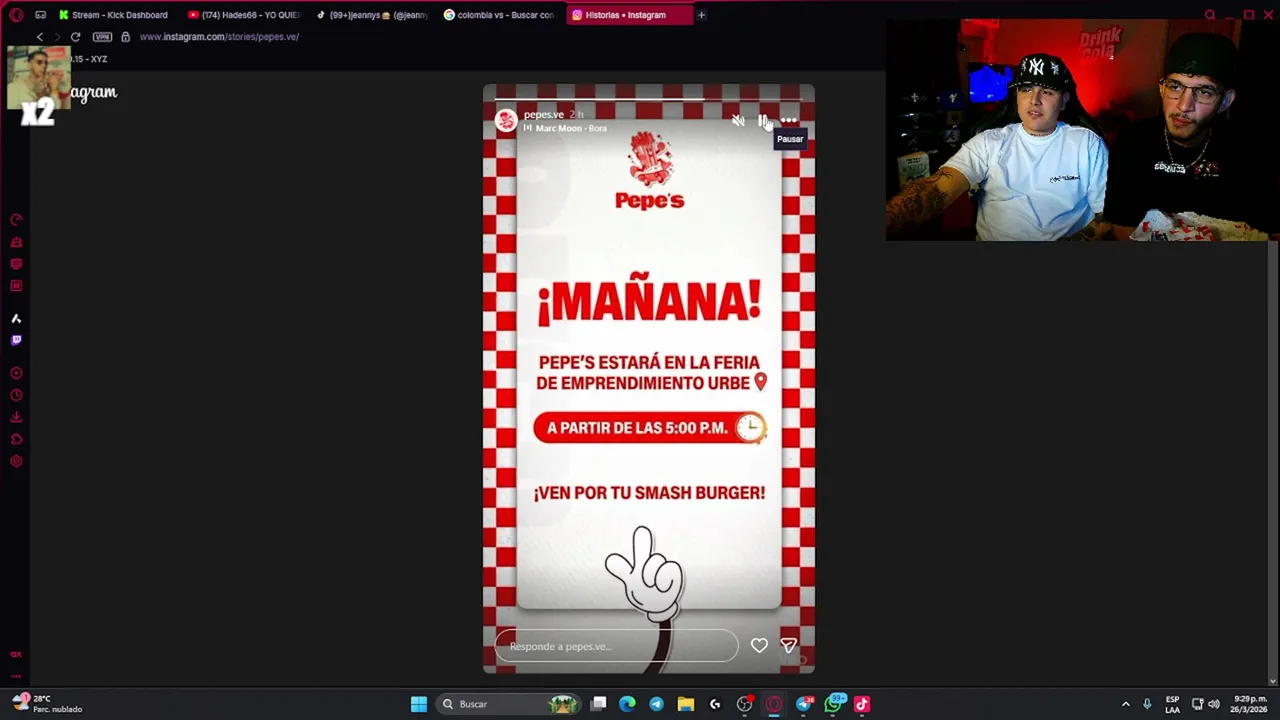Open TikTok app from taskbar
The width and height of the screenshot is (1280, 720).
(x=862, y=704)
